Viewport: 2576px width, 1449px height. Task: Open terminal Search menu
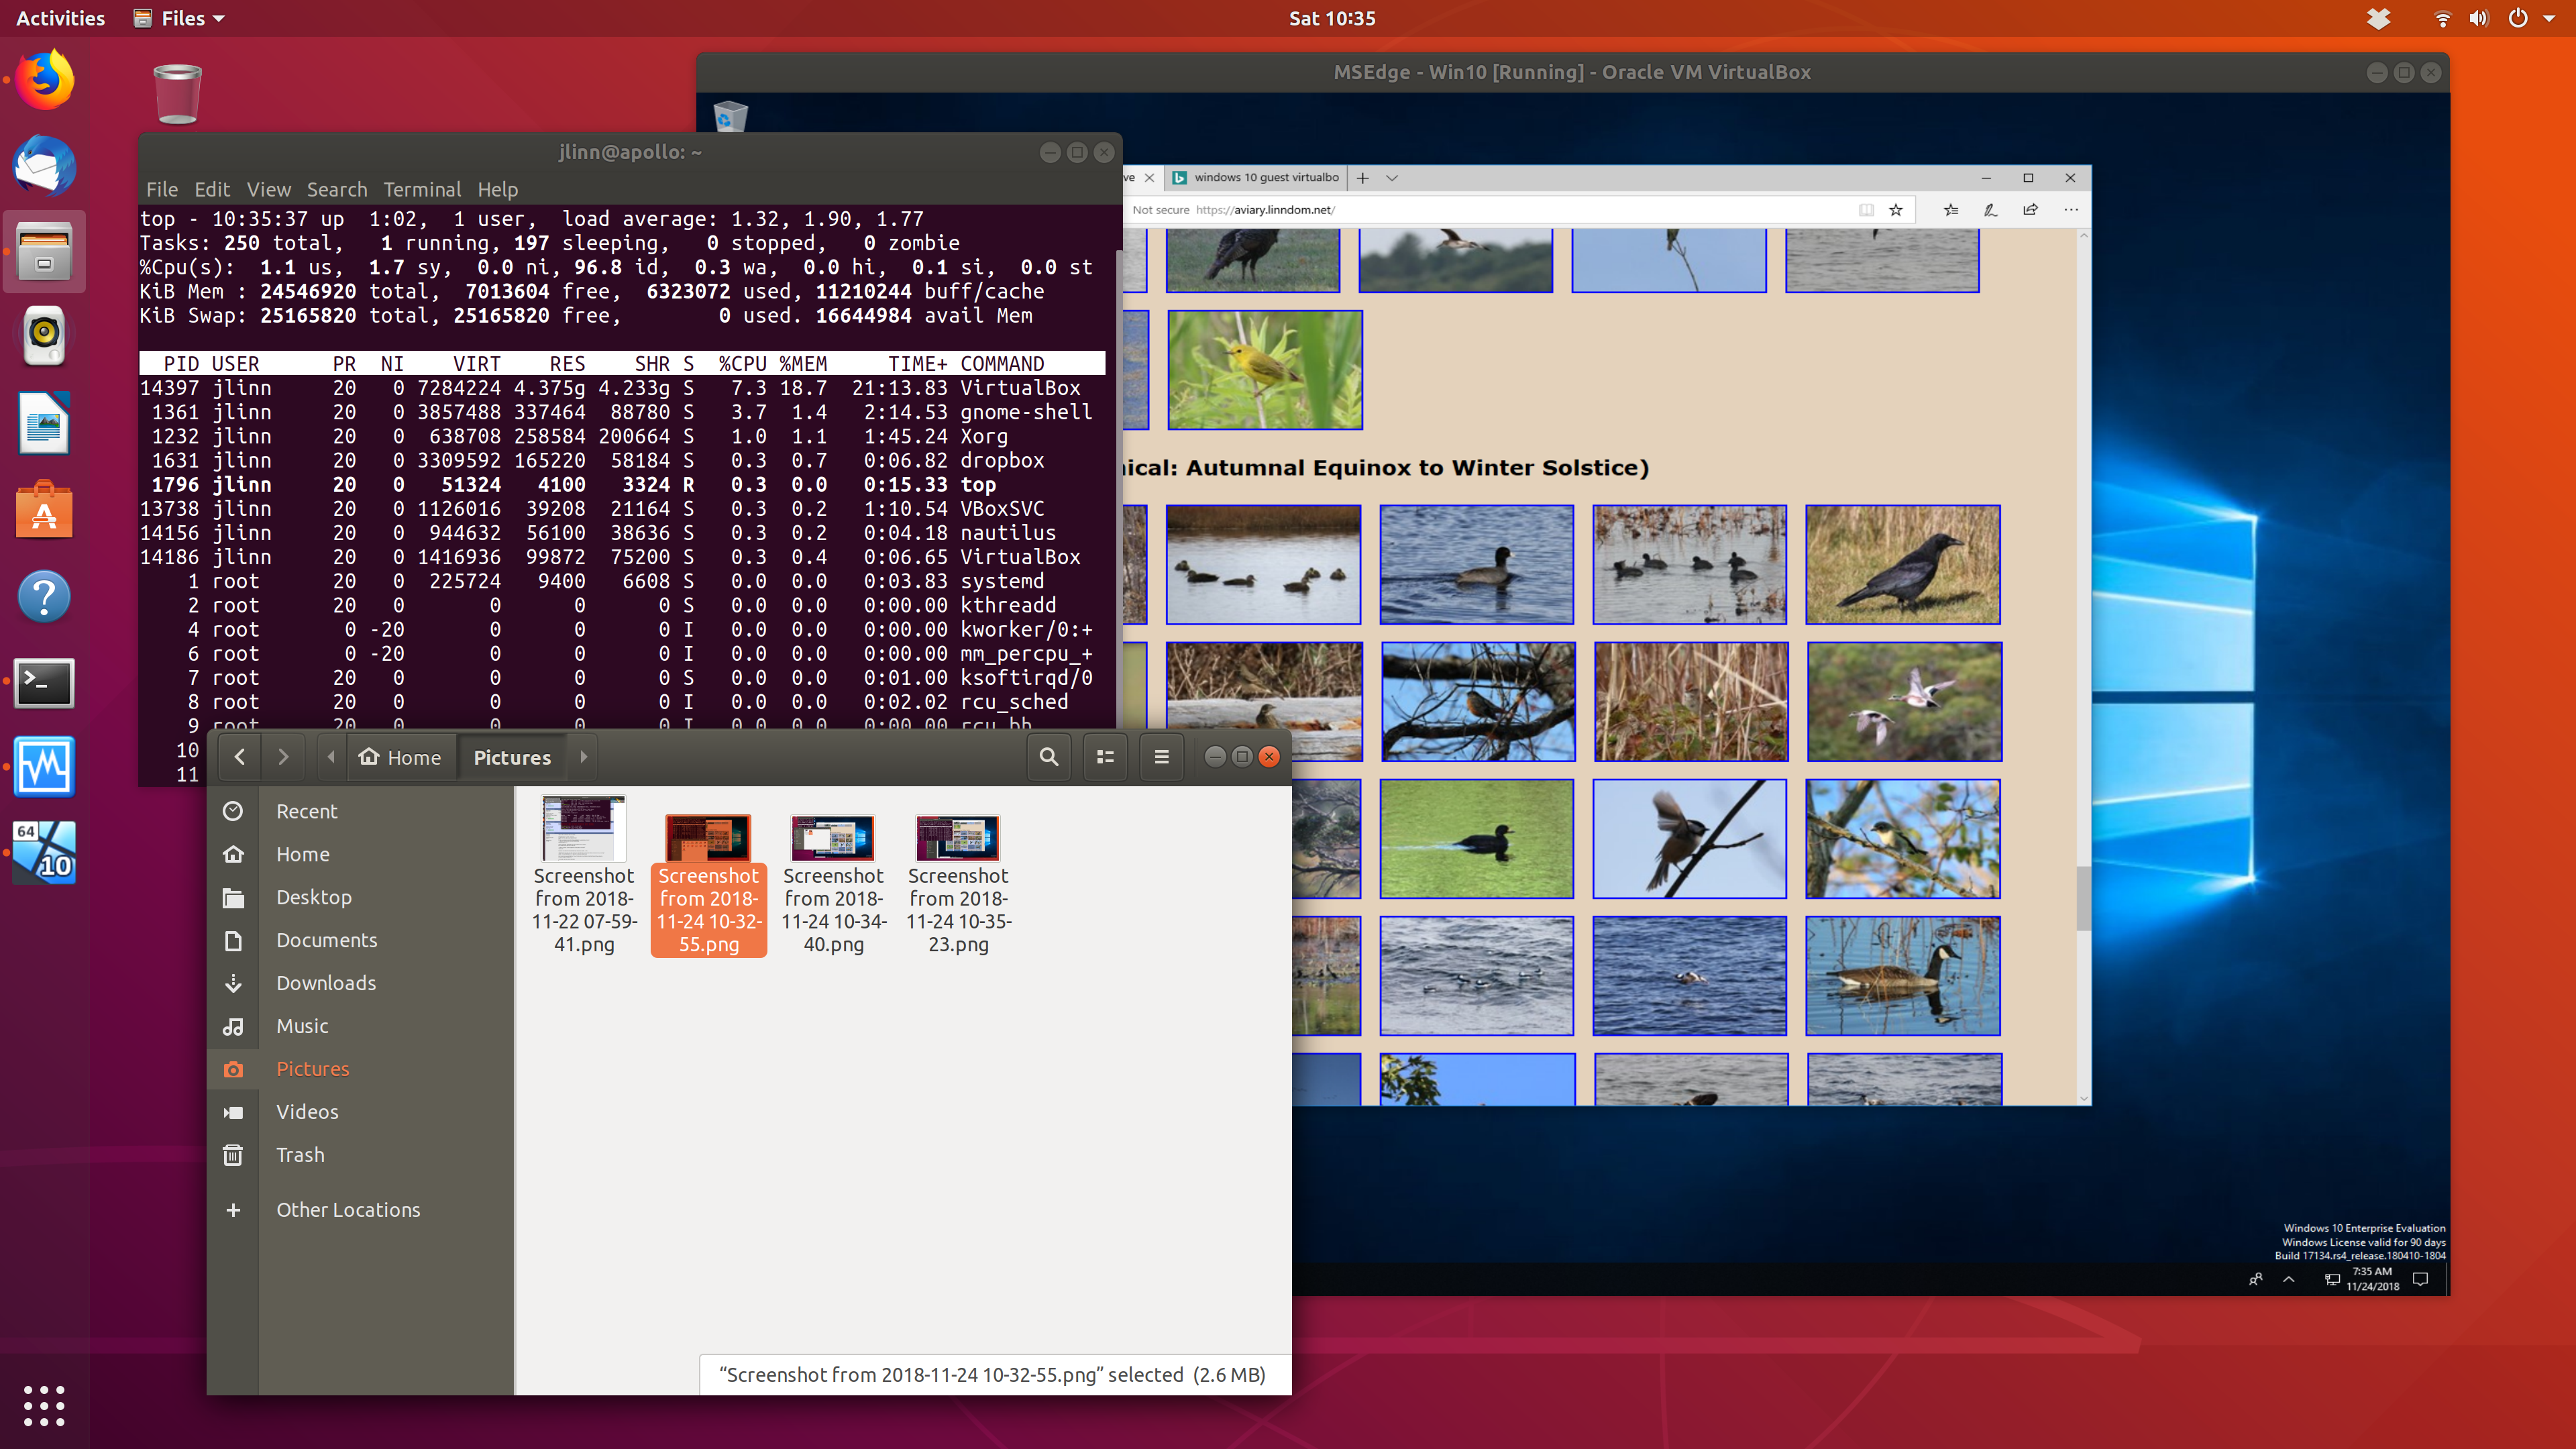[x=337, y=189]
